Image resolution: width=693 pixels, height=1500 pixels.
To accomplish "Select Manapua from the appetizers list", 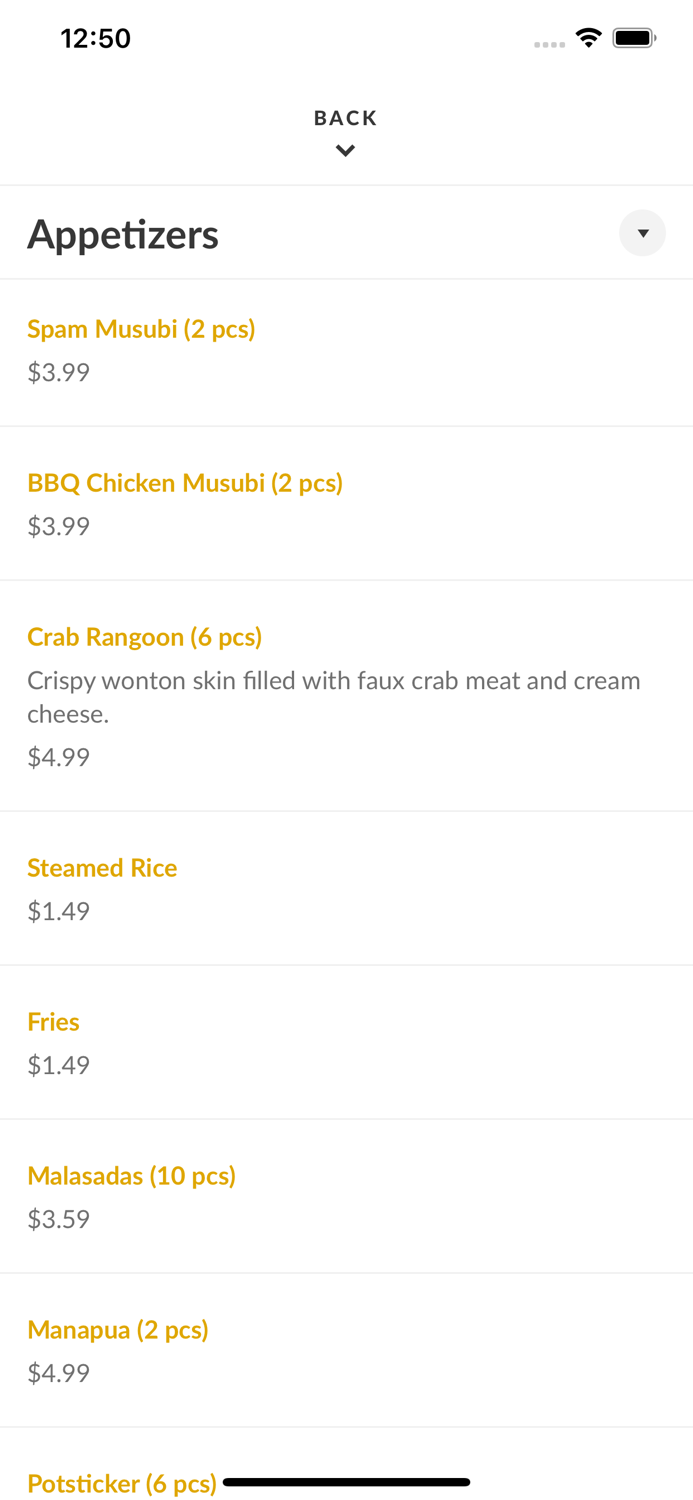I will pyautogui.click(x=118, y=1330).
